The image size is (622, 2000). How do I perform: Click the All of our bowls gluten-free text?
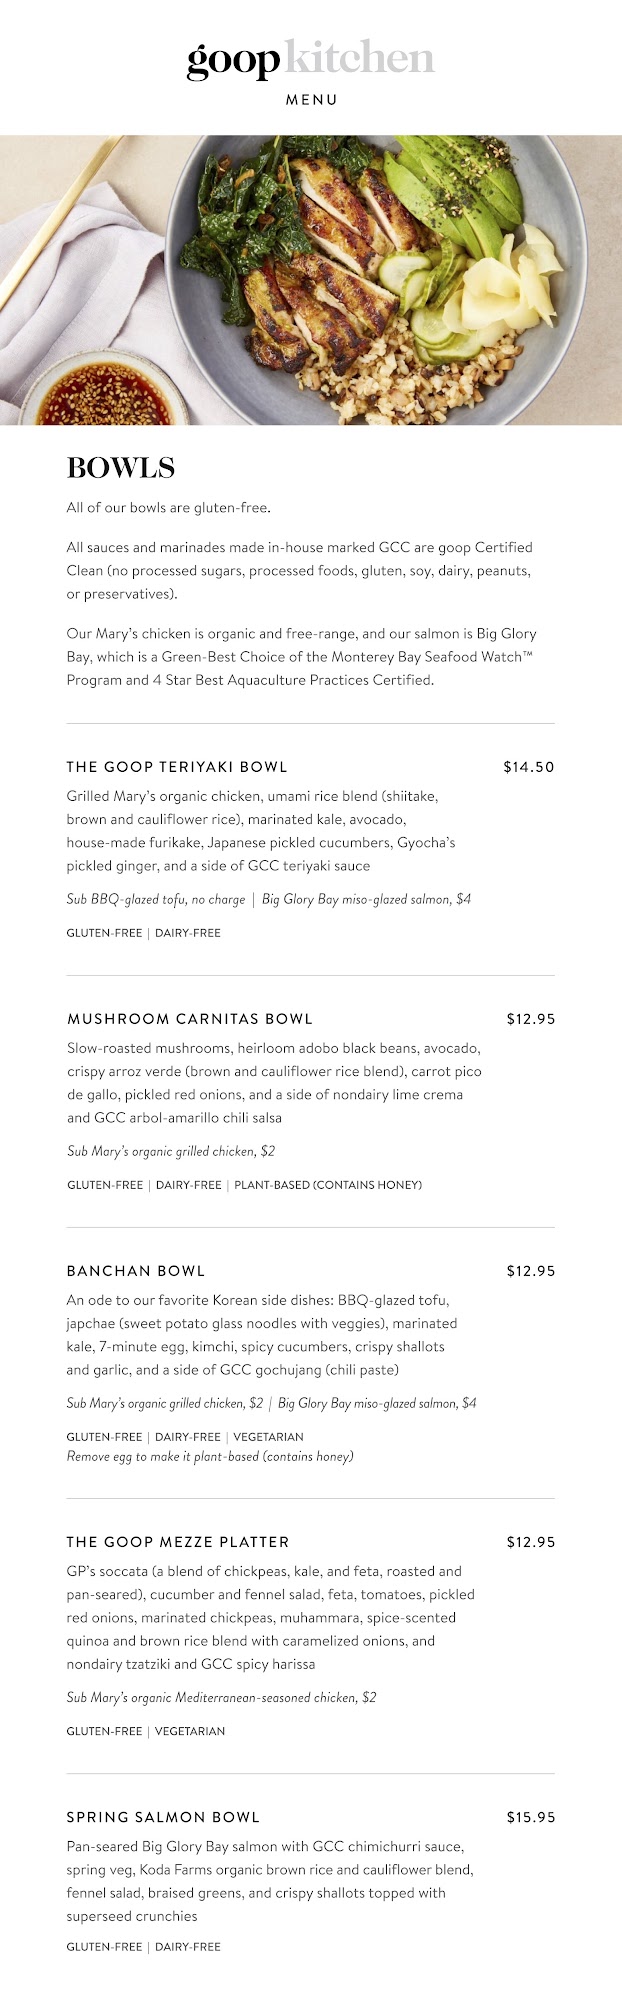tap(169, 508)
